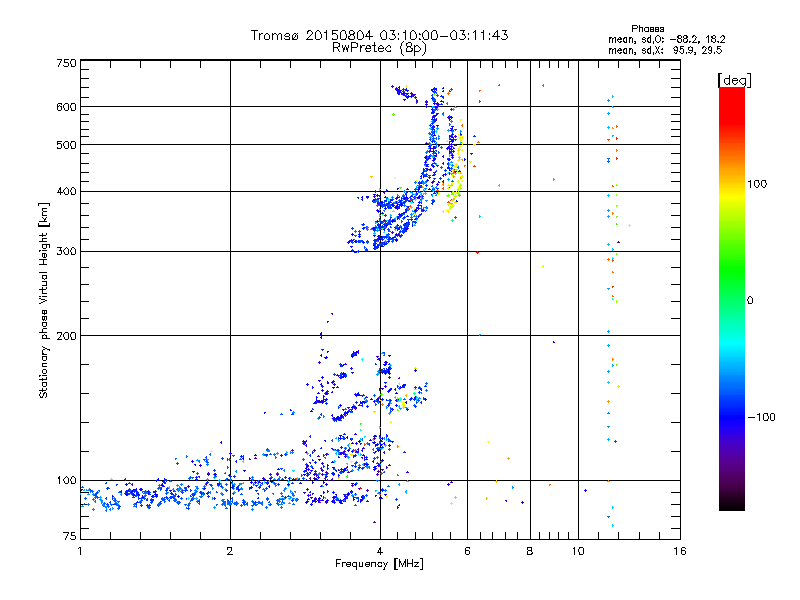Click the plot title 'Tromsø 20150804 03:10:00-03:11:43'
Viewport: 800px width, 600px height.
379,35
